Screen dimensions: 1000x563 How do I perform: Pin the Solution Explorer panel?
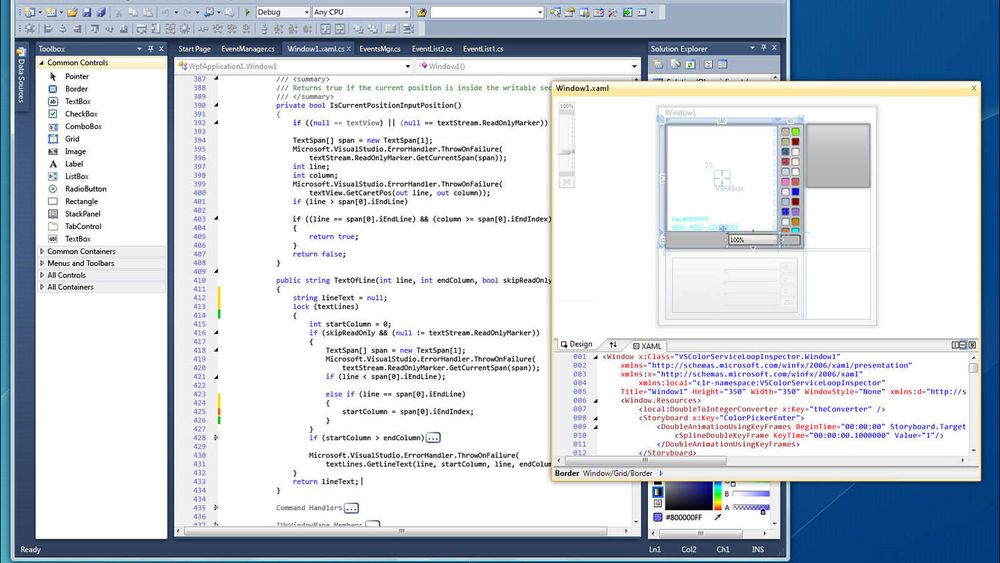point(763,48)
